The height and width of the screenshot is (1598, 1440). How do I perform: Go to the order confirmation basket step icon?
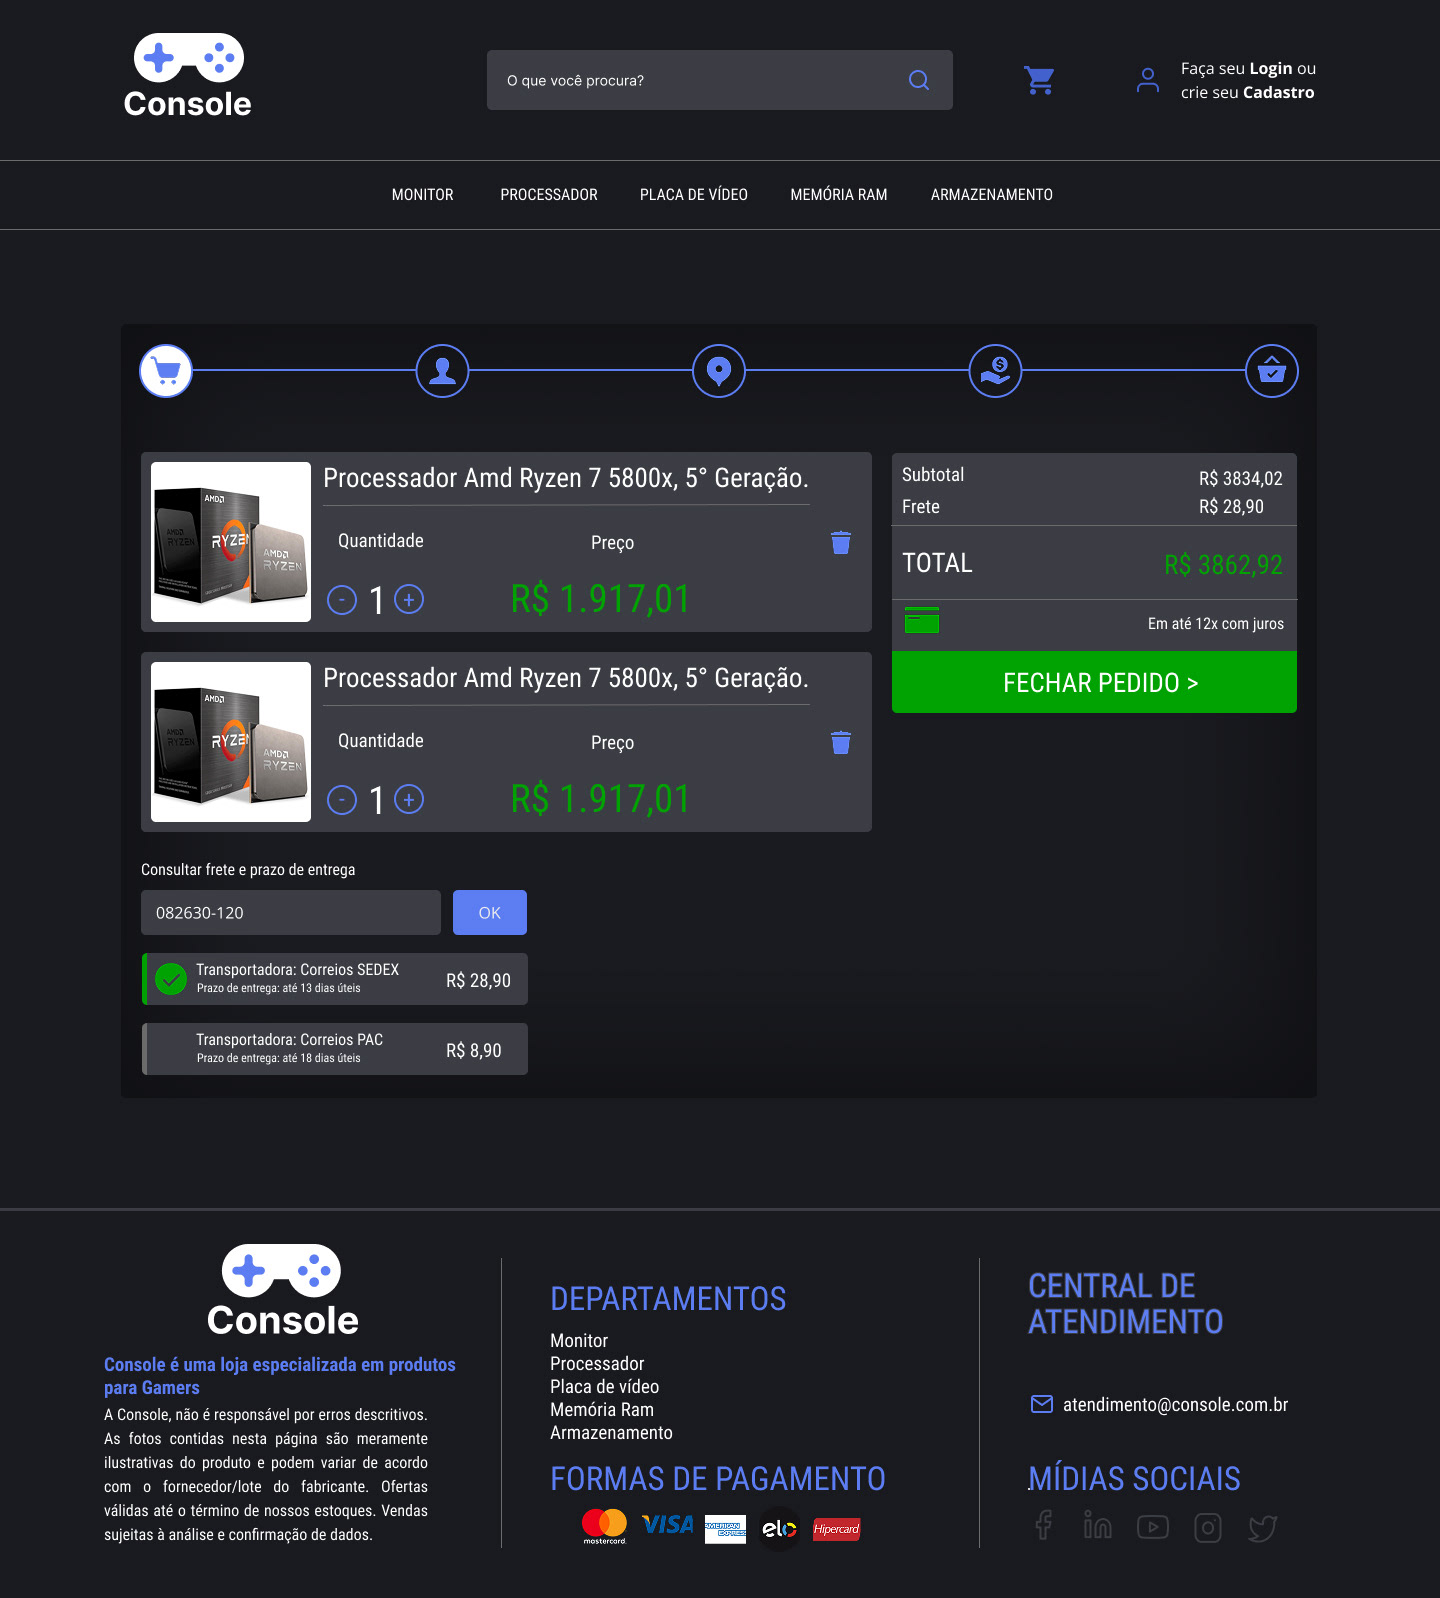pyautogui.click(x=1272, y=371)
